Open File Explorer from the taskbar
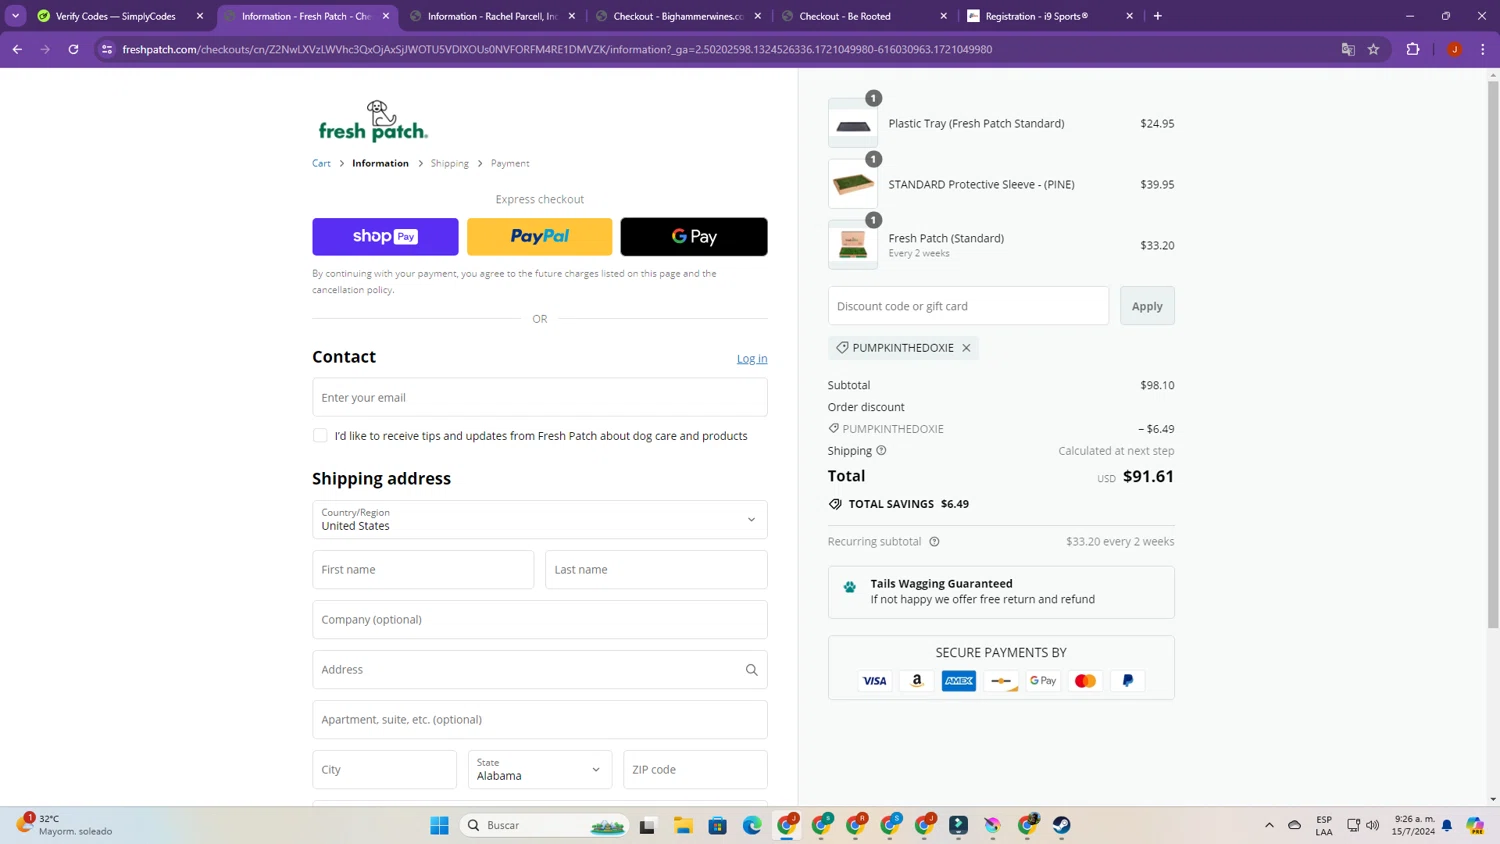The width and height of the screenshot is (1500, 844). (x=683, y=825)
